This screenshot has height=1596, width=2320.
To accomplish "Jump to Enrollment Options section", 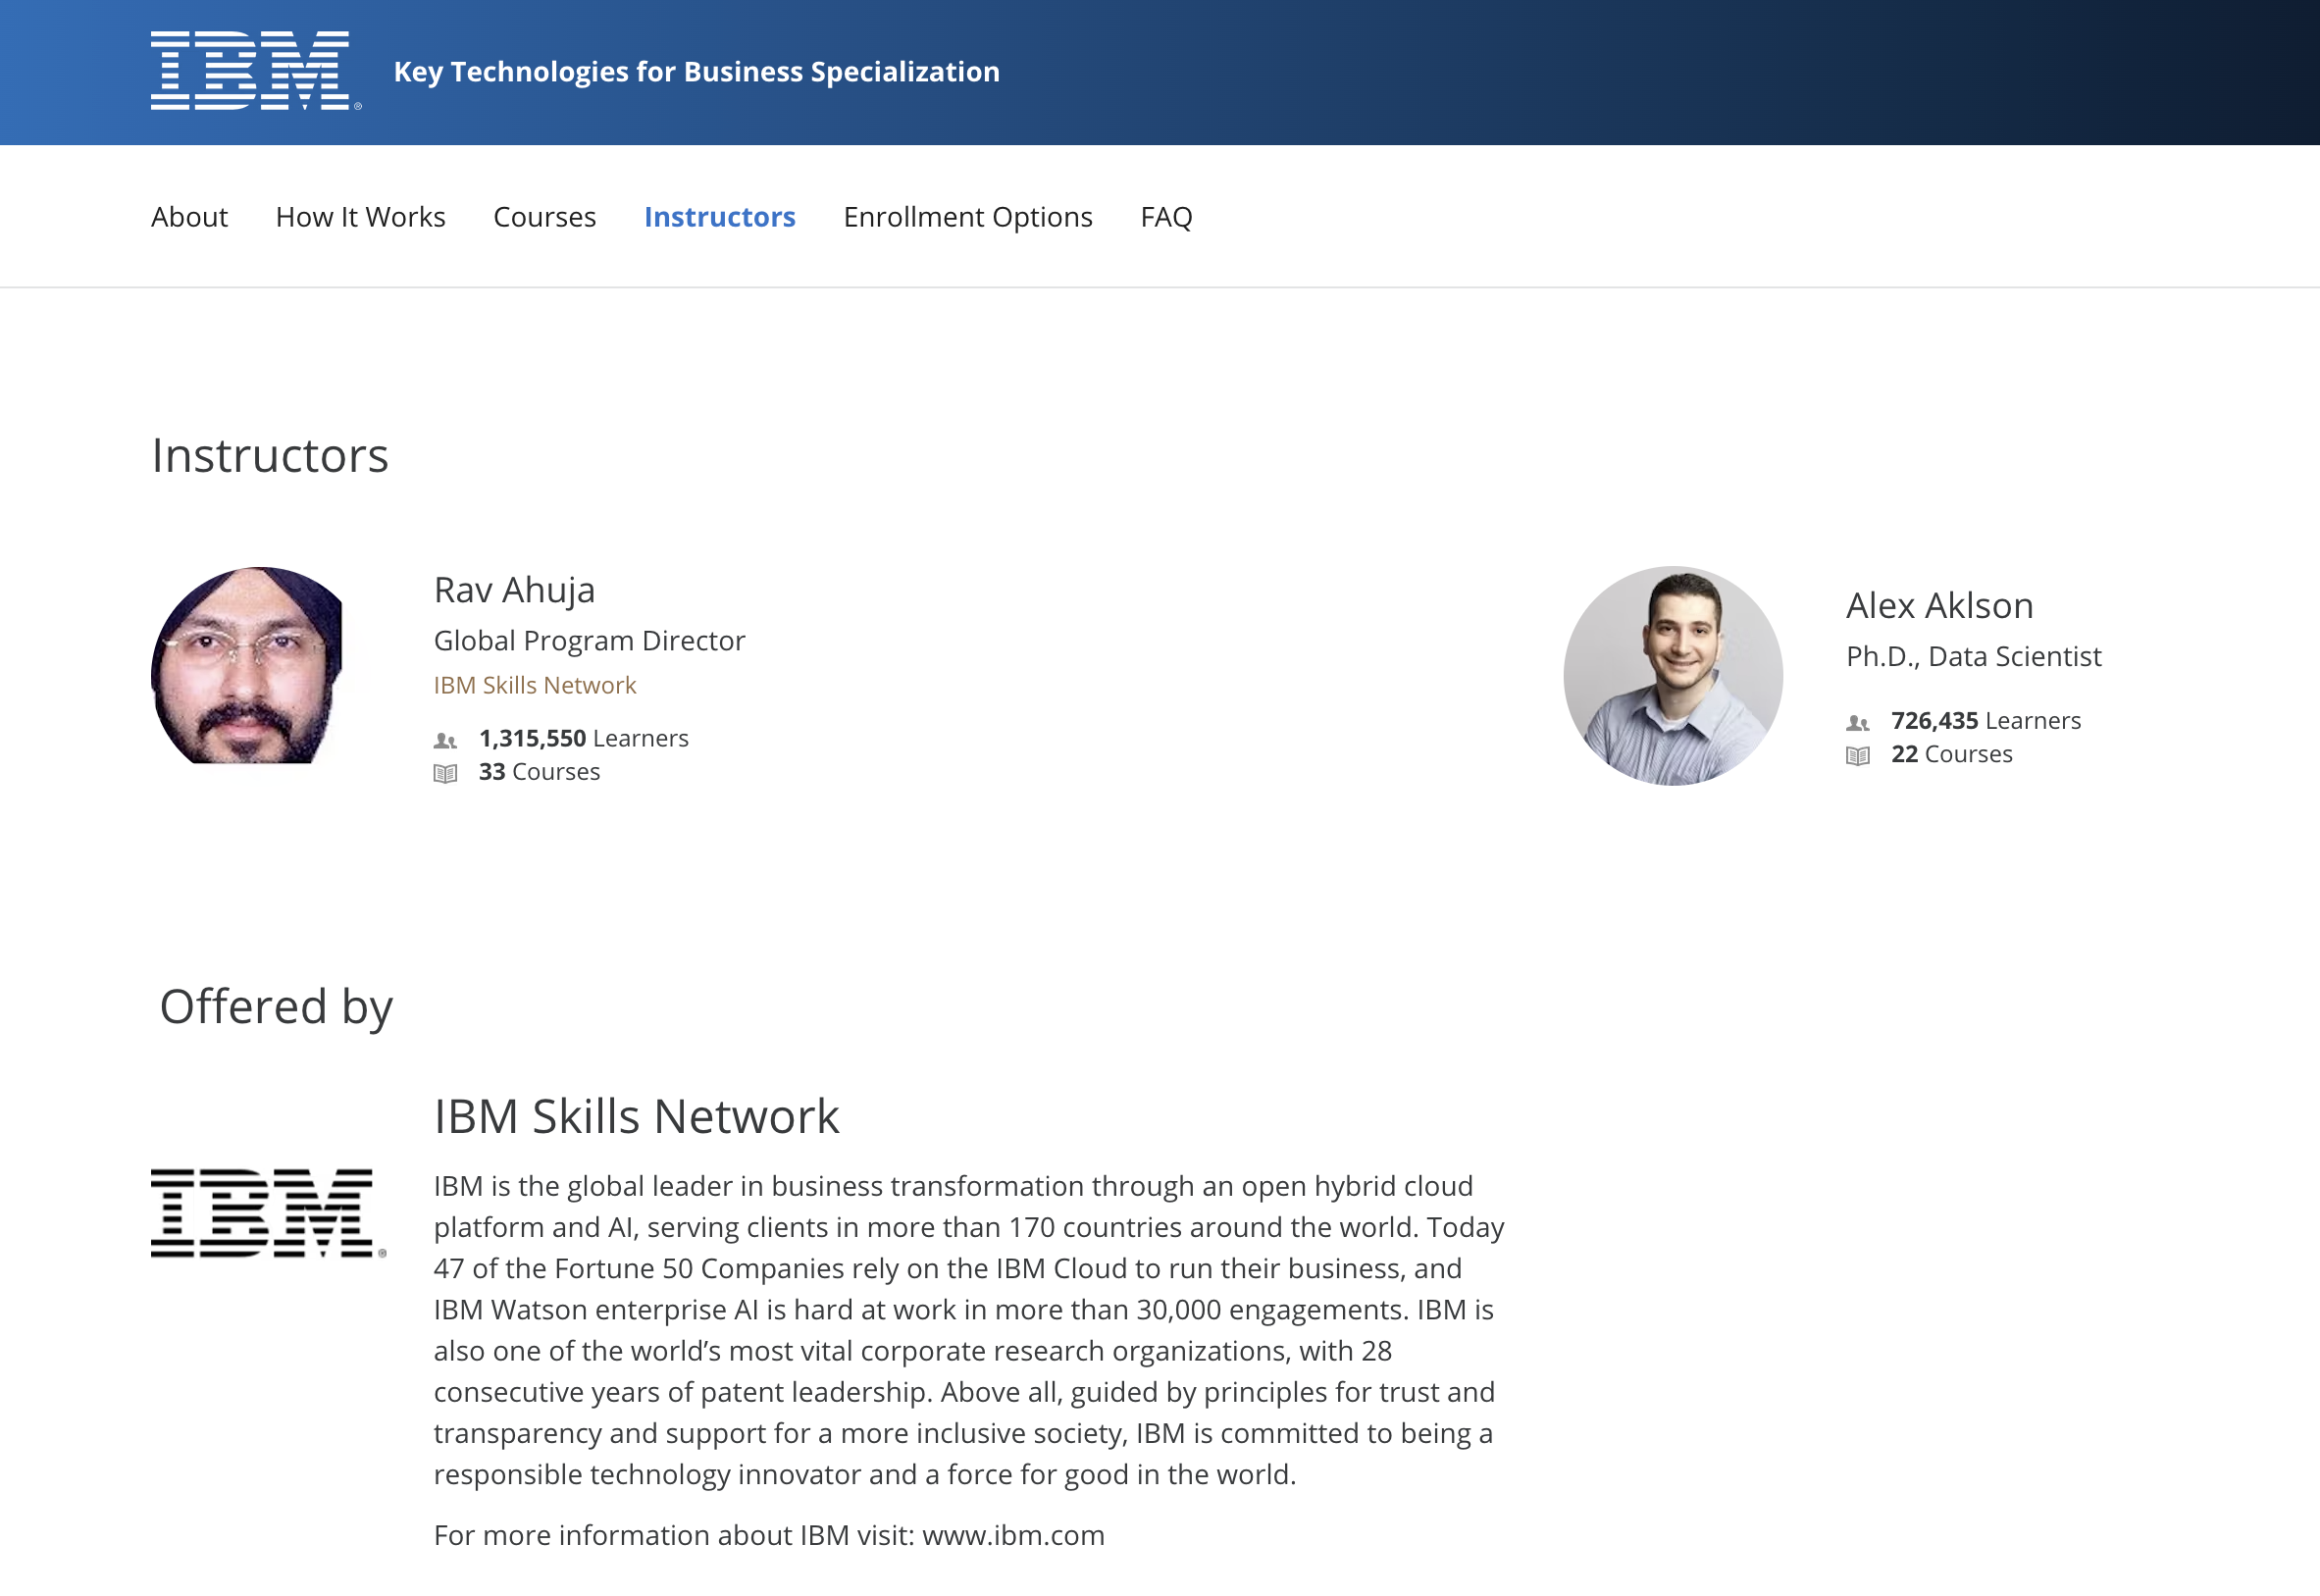I will point(967,217).
